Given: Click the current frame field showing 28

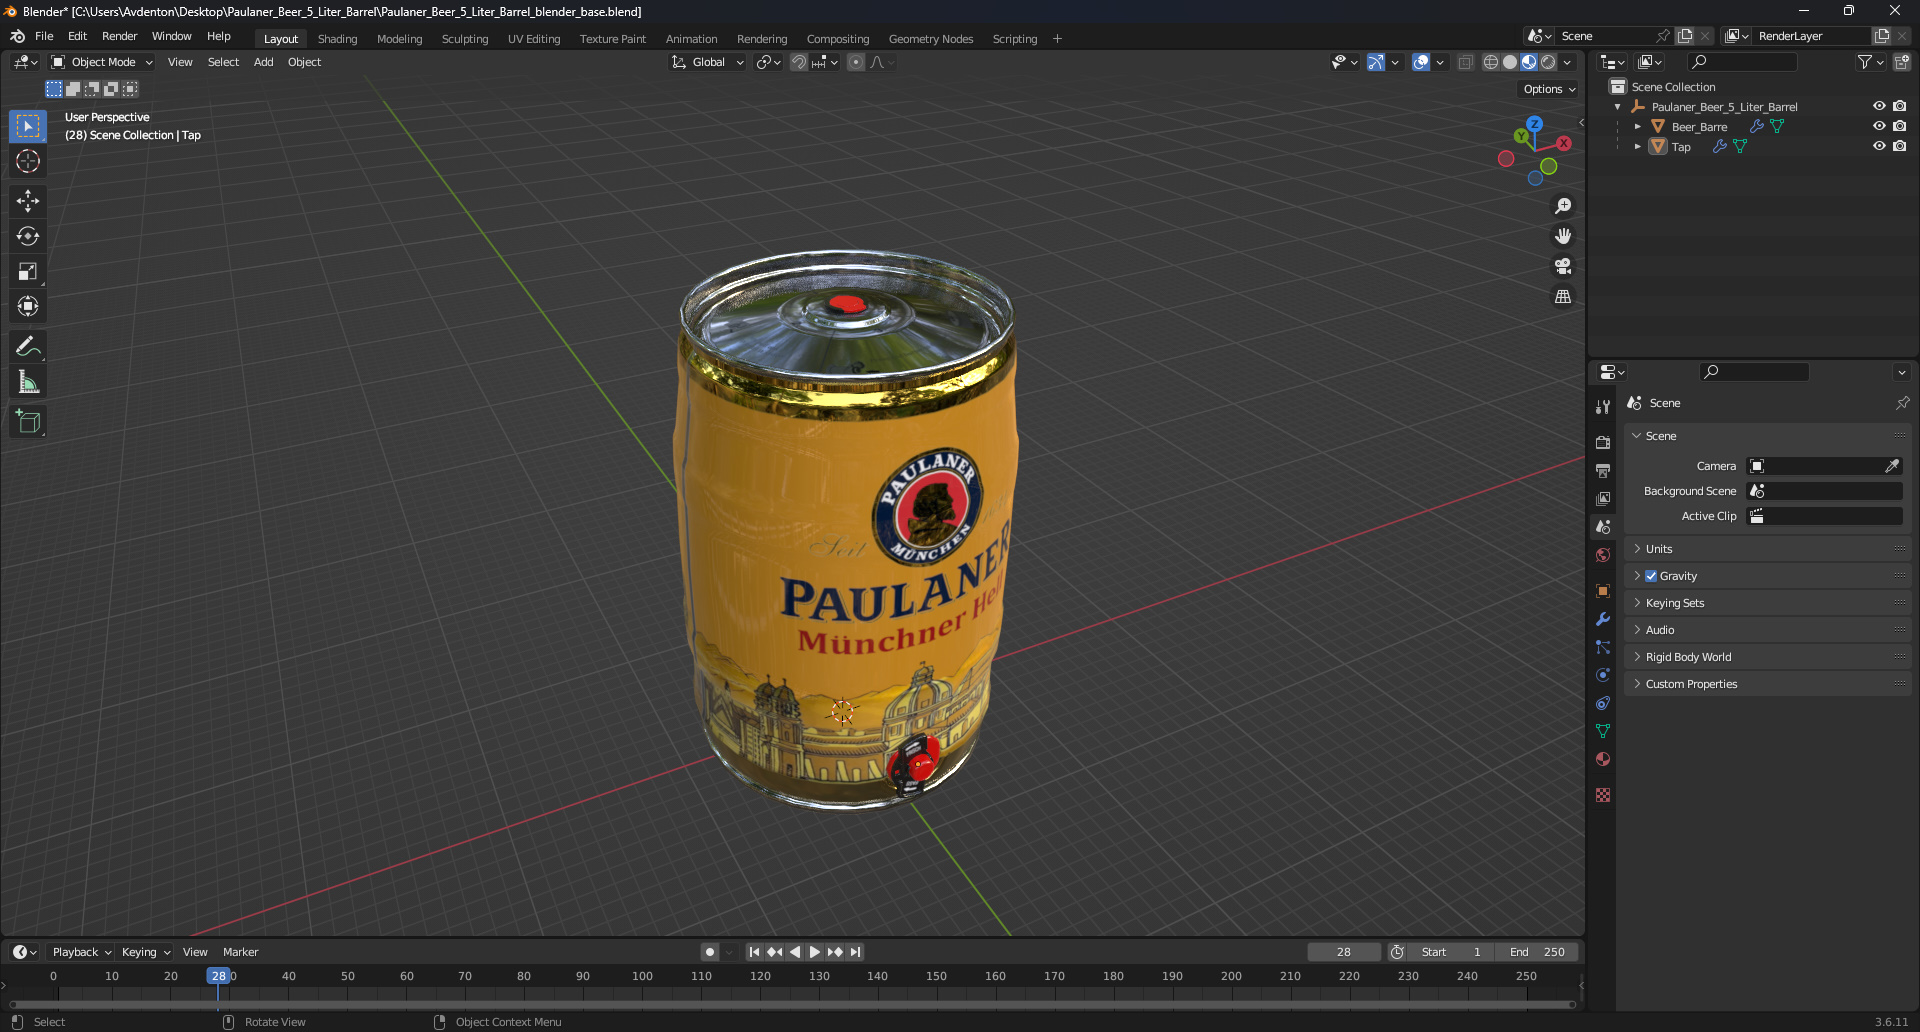Looking at the screenshot, I should pyautogui.click(x=1344, y=952).
